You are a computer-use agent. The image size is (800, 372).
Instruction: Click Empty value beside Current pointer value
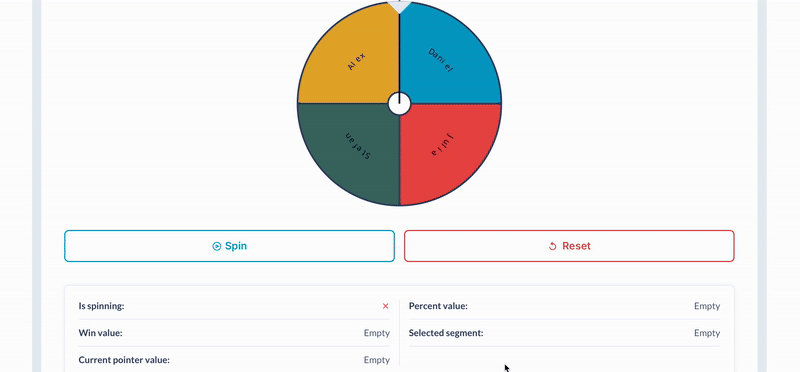point(377,360)
